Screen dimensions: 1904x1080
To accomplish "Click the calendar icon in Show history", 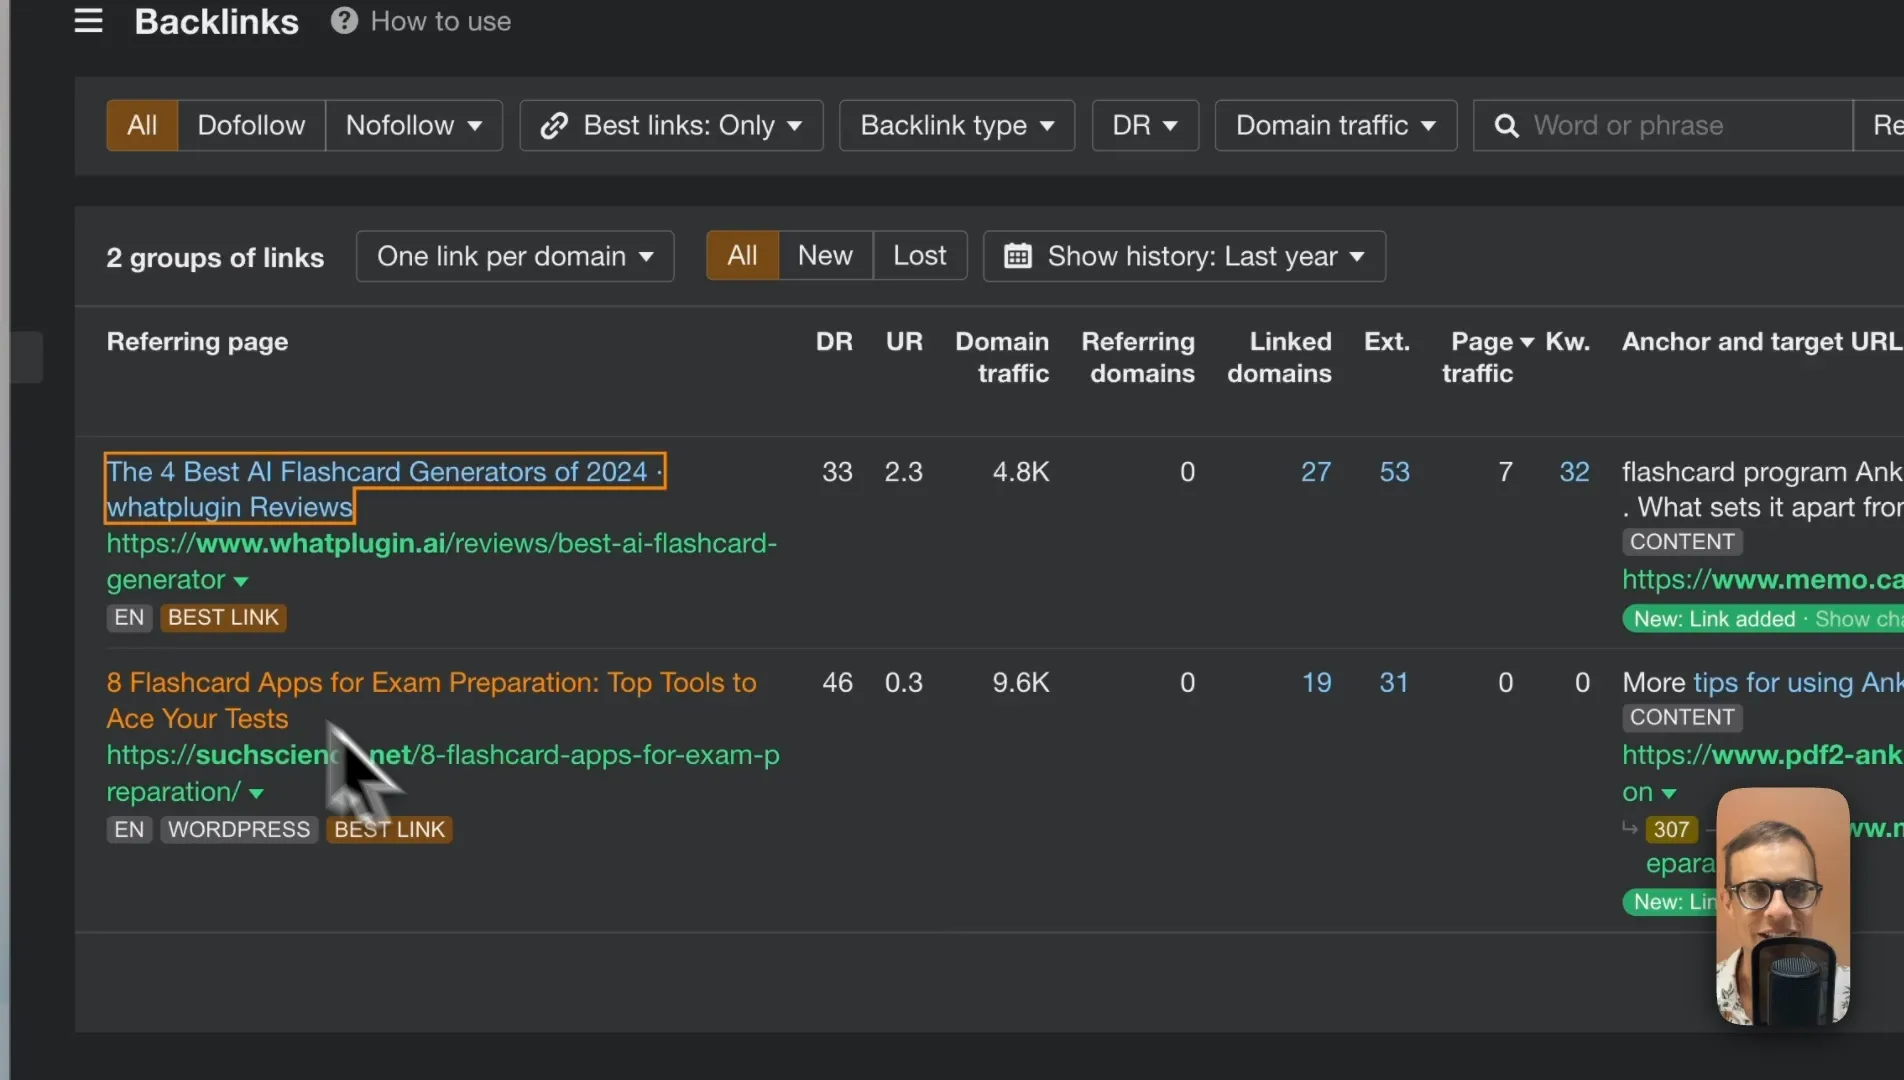I will [1017, 256].
